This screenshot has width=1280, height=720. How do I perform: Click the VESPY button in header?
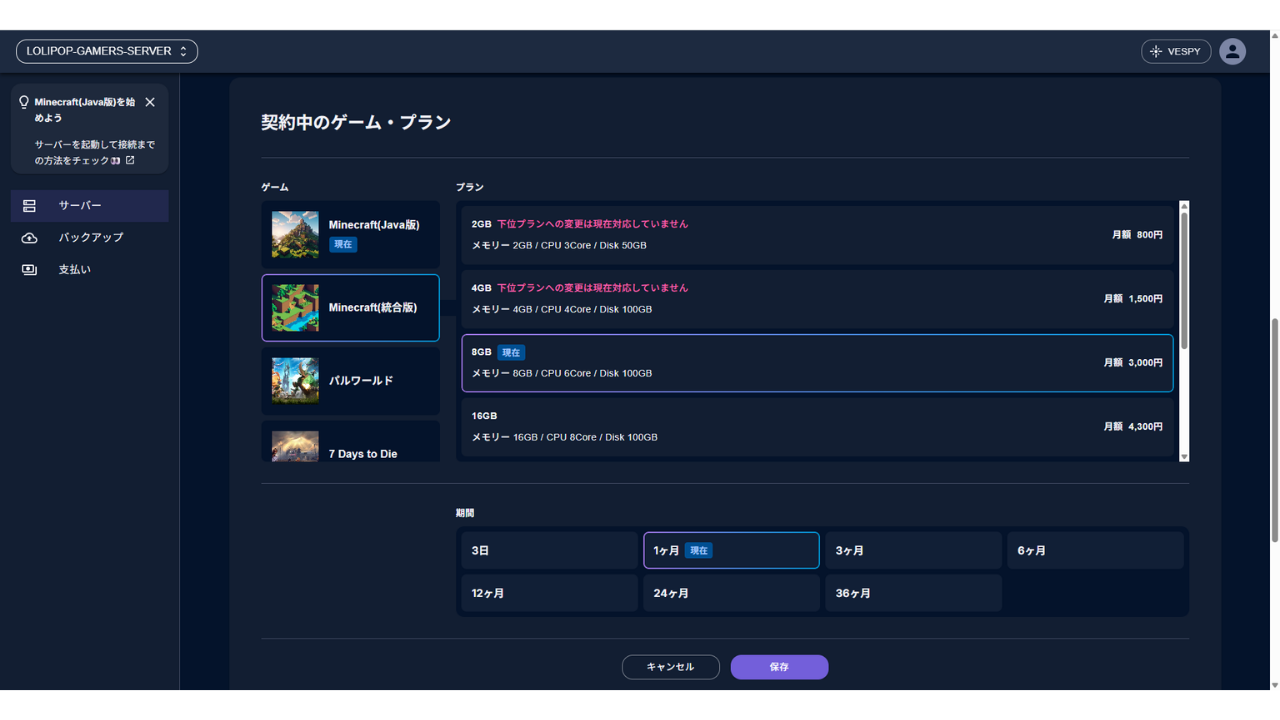[x=1176, y=51]
